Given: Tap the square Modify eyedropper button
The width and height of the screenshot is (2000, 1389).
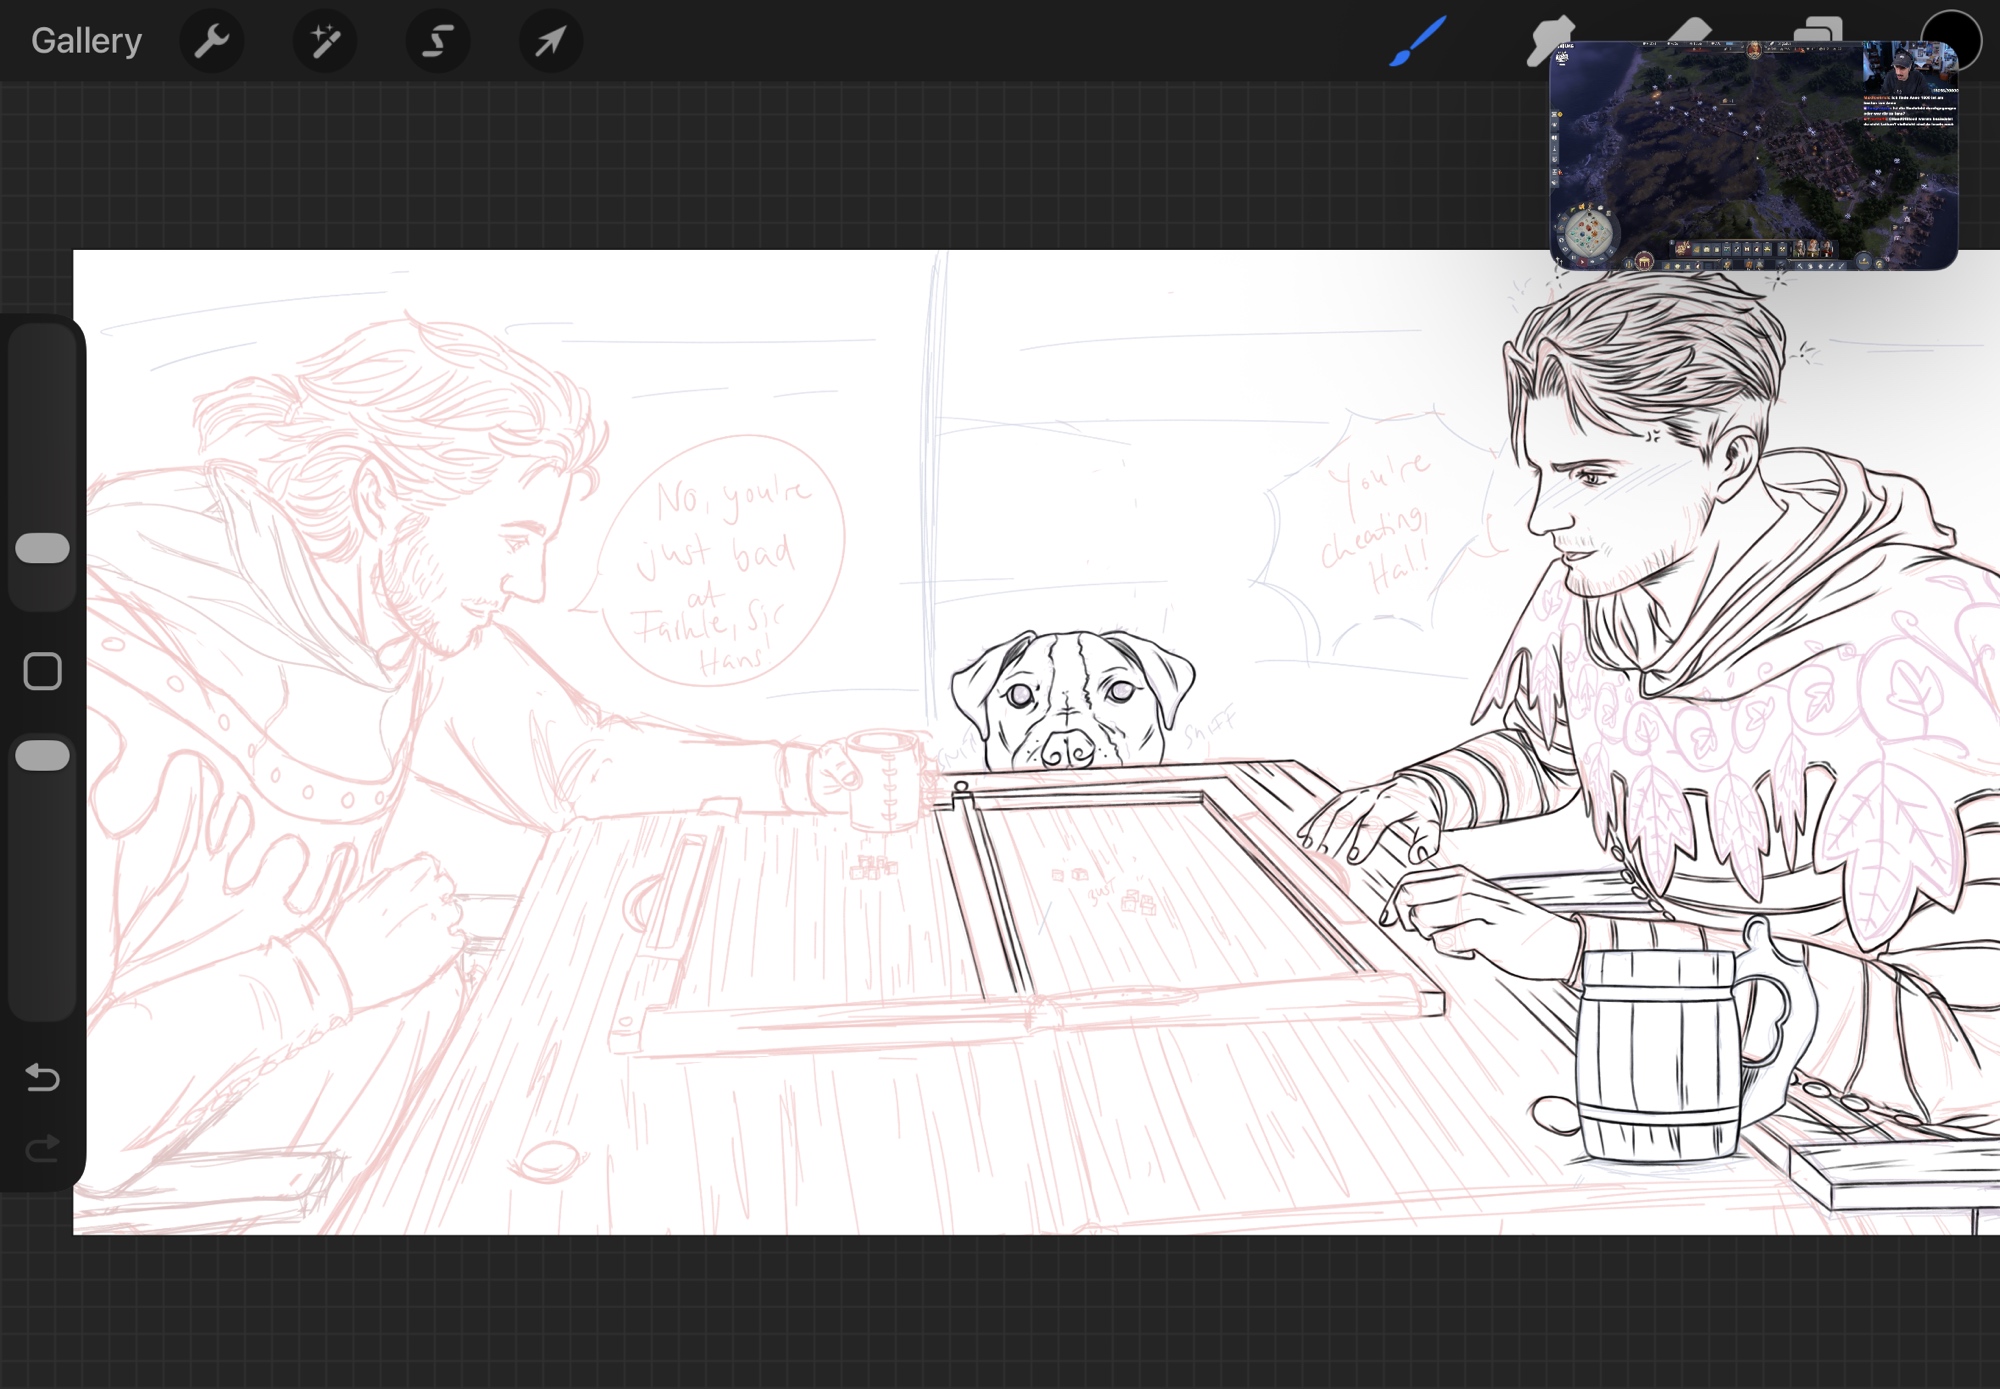Looking at the screenshot, I should tap(43, 672).
